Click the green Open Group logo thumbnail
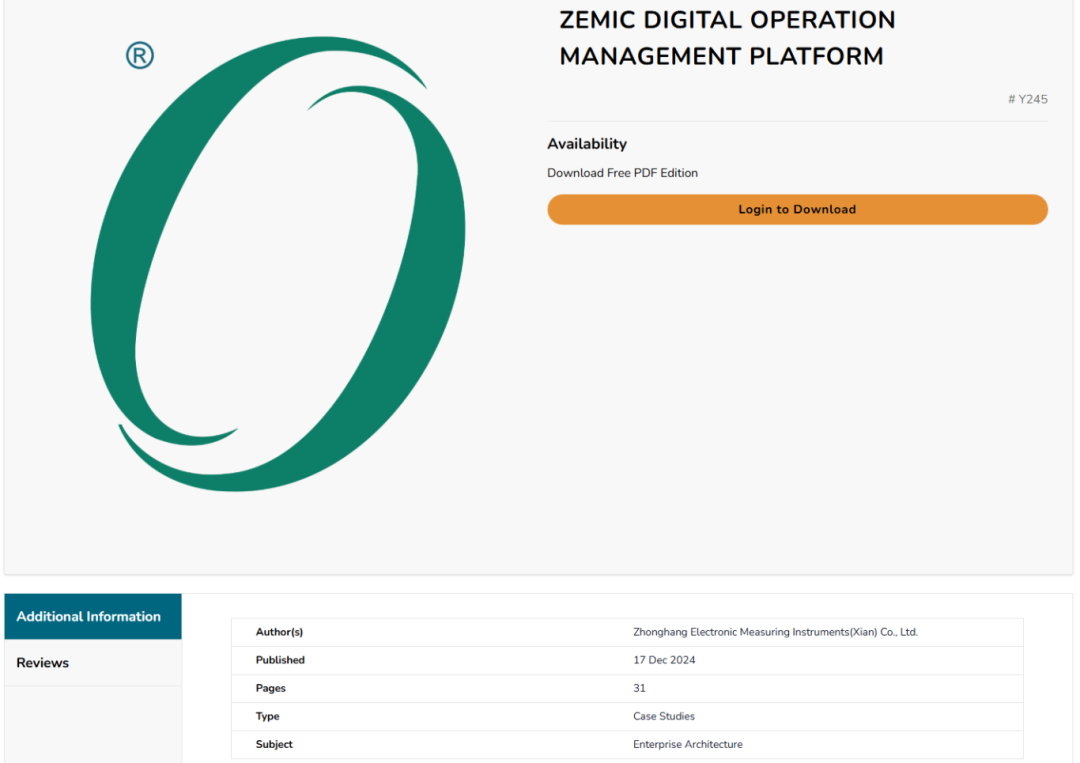 [278, 264]
